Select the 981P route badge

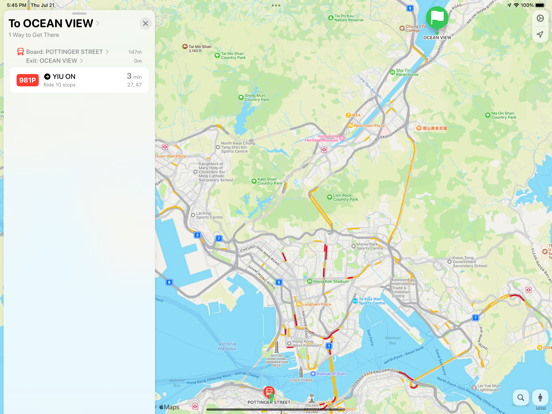pos(27,80)
